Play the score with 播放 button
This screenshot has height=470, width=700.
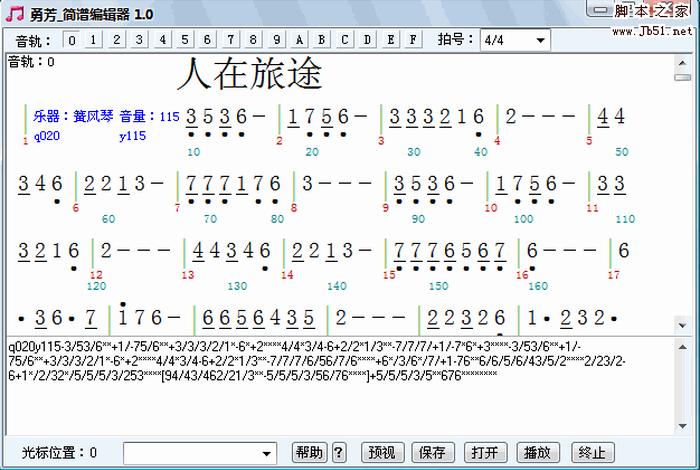[538, 453]
